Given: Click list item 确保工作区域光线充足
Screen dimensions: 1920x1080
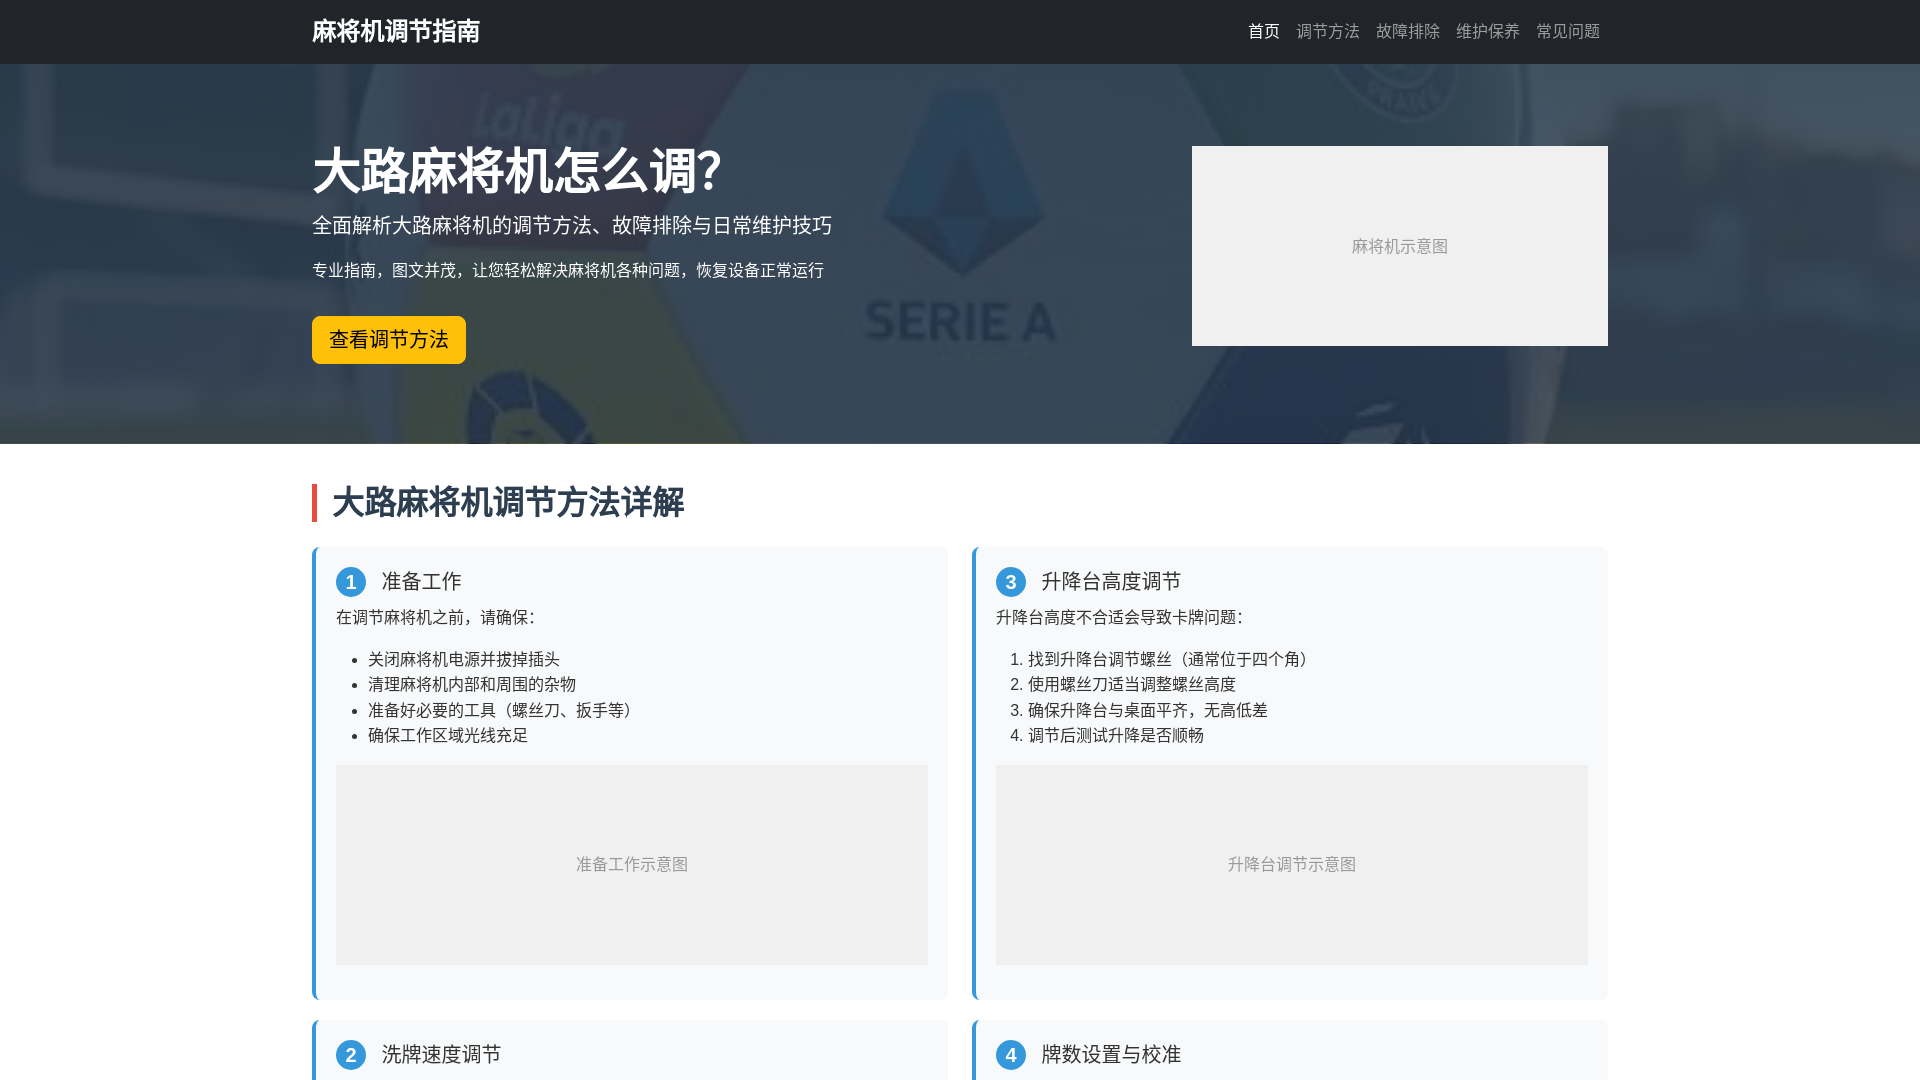Looking at the screenshot, I should click(x=448, y=736).
